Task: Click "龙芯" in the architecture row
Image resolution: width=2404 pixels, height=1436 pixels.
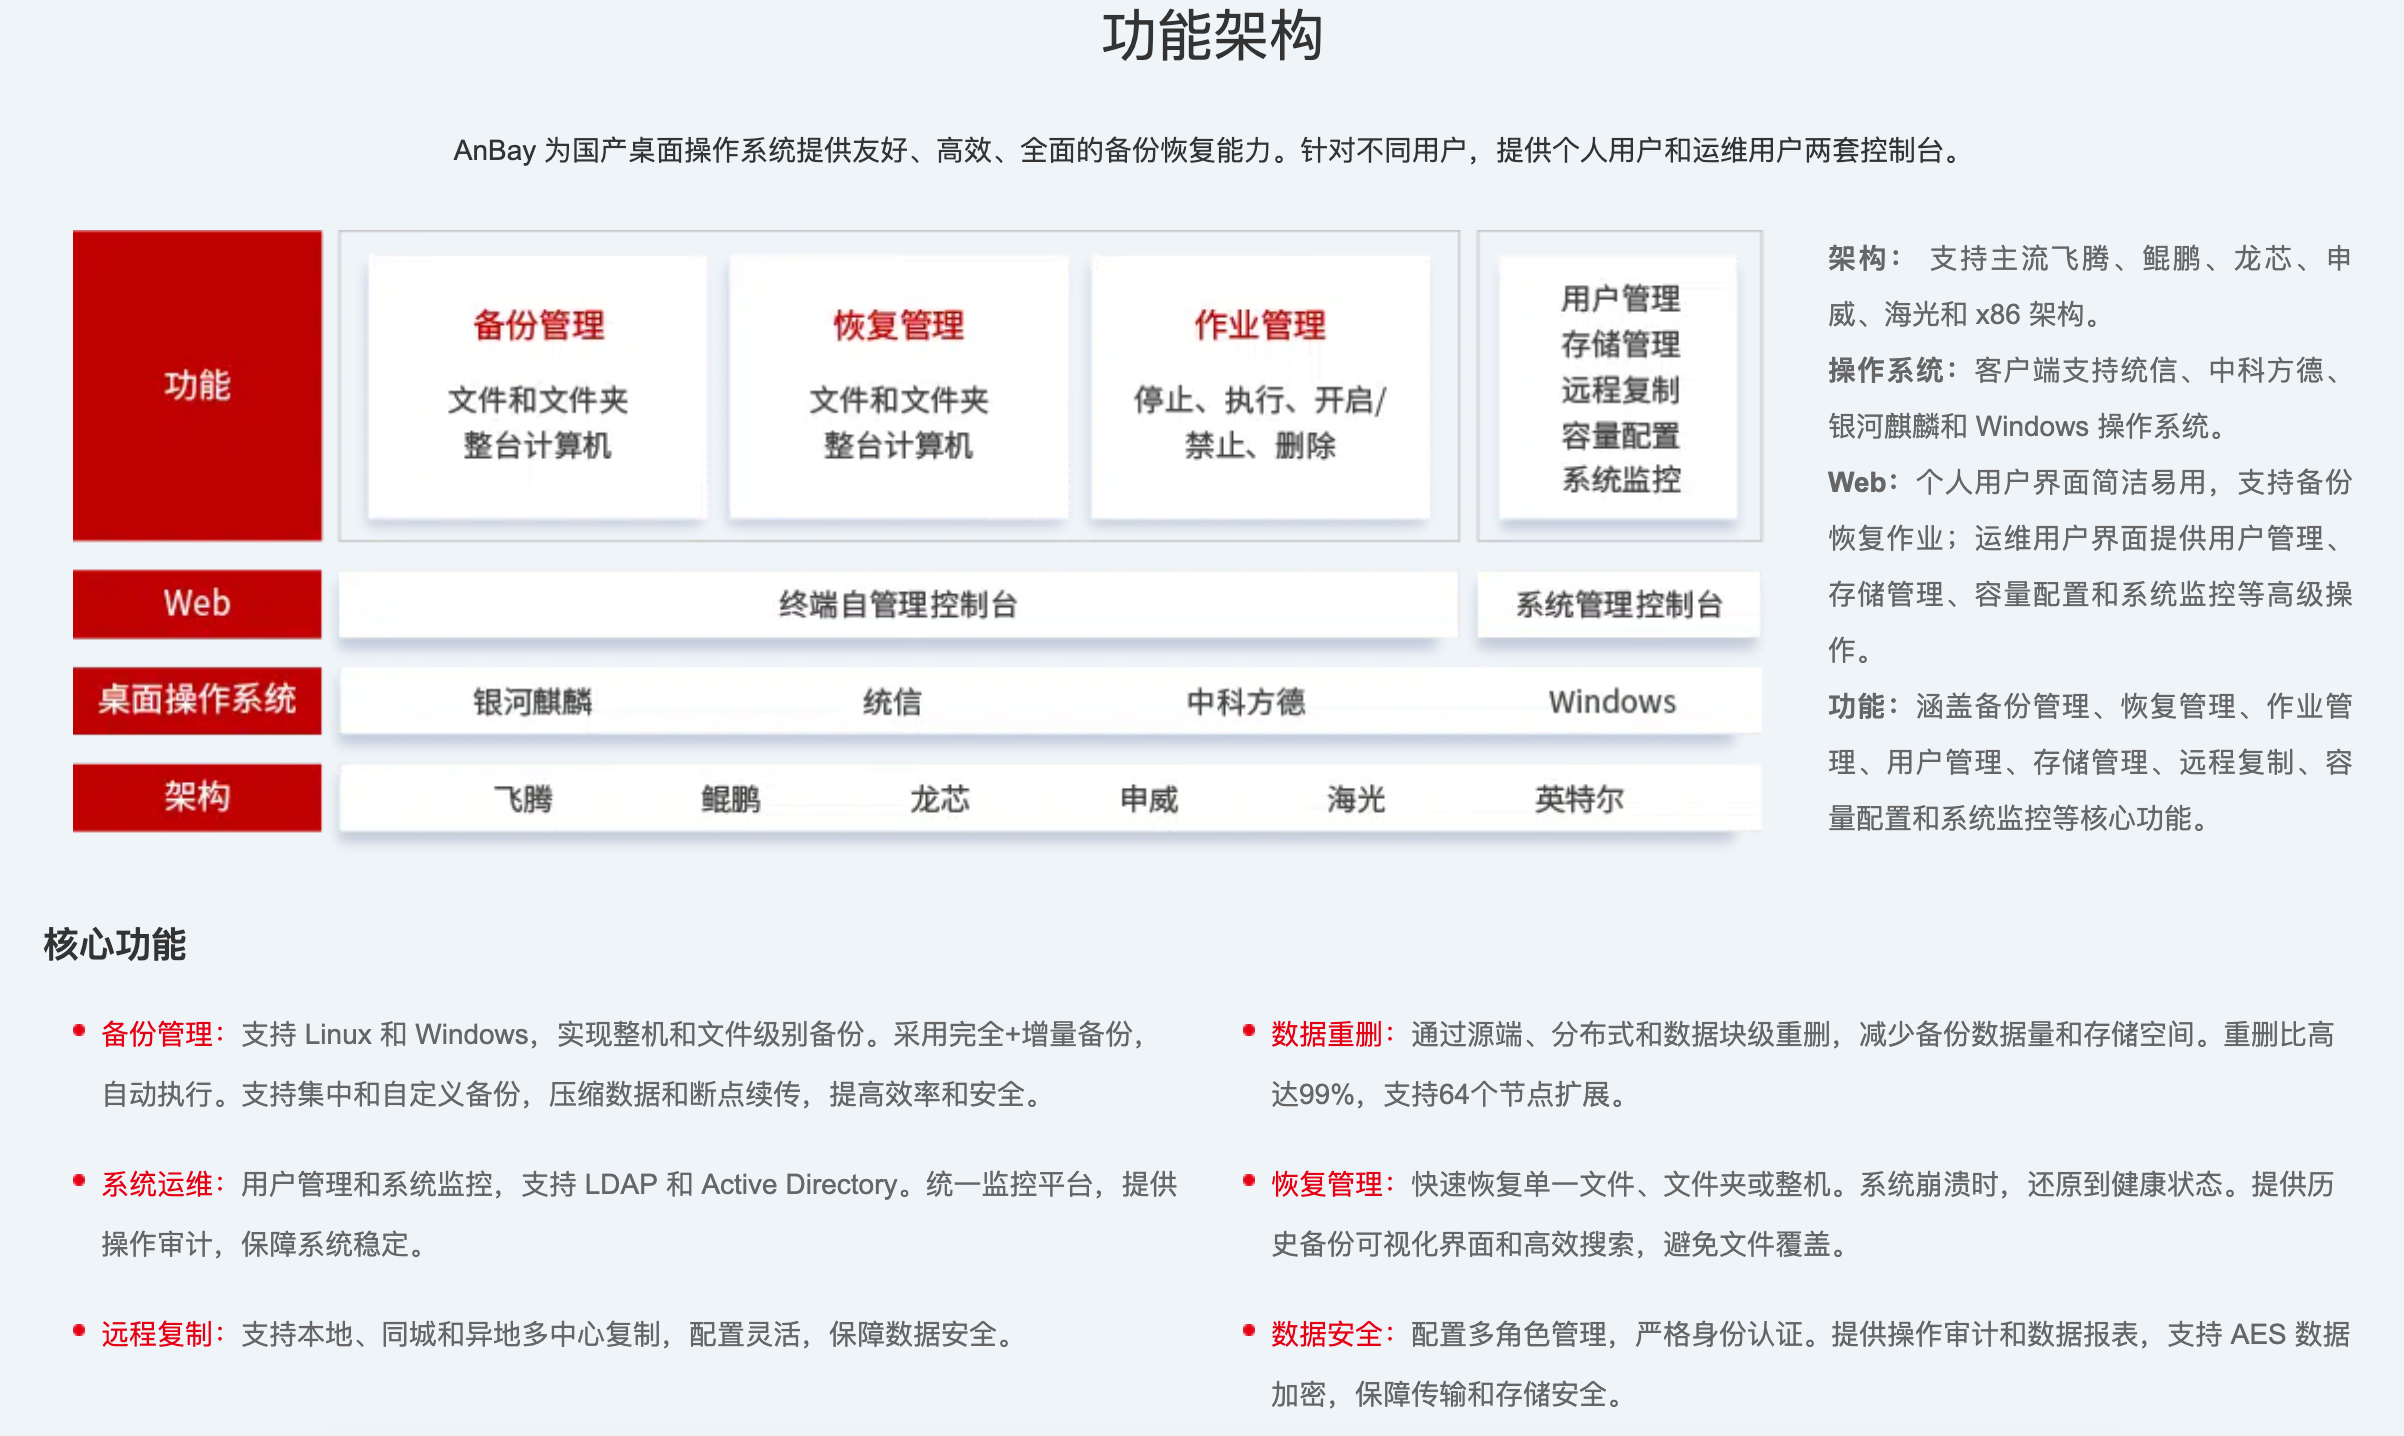Action: [940, 798]
